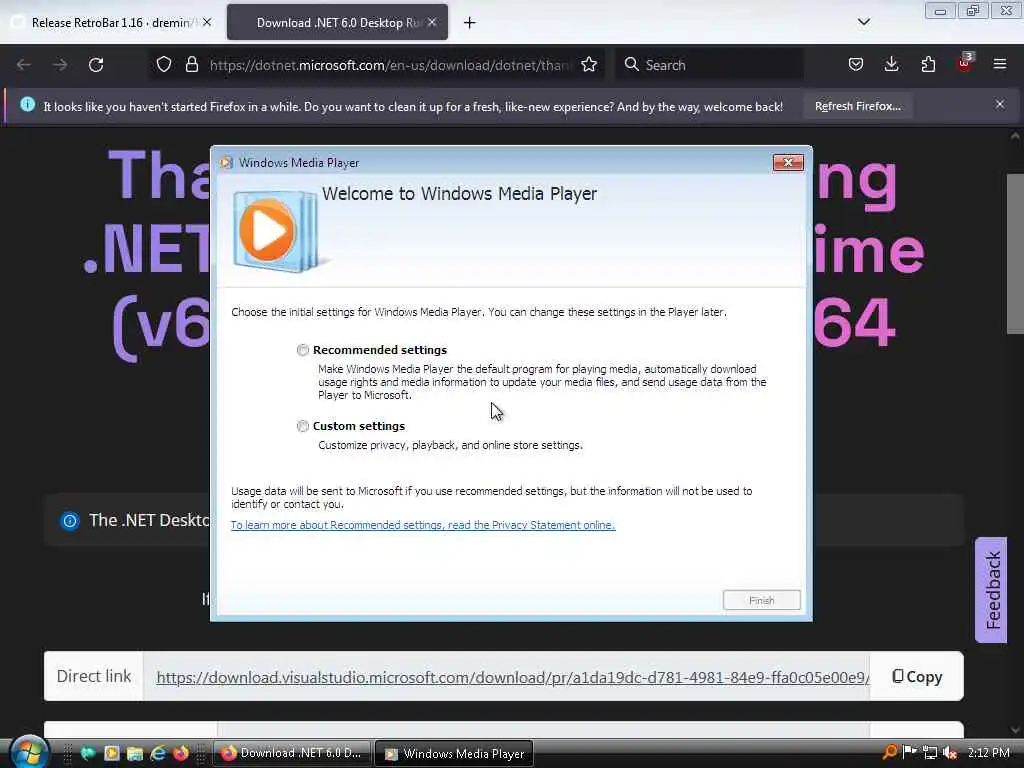
Task: Click the scroll up arrow of page
Action: point(1015,136)
